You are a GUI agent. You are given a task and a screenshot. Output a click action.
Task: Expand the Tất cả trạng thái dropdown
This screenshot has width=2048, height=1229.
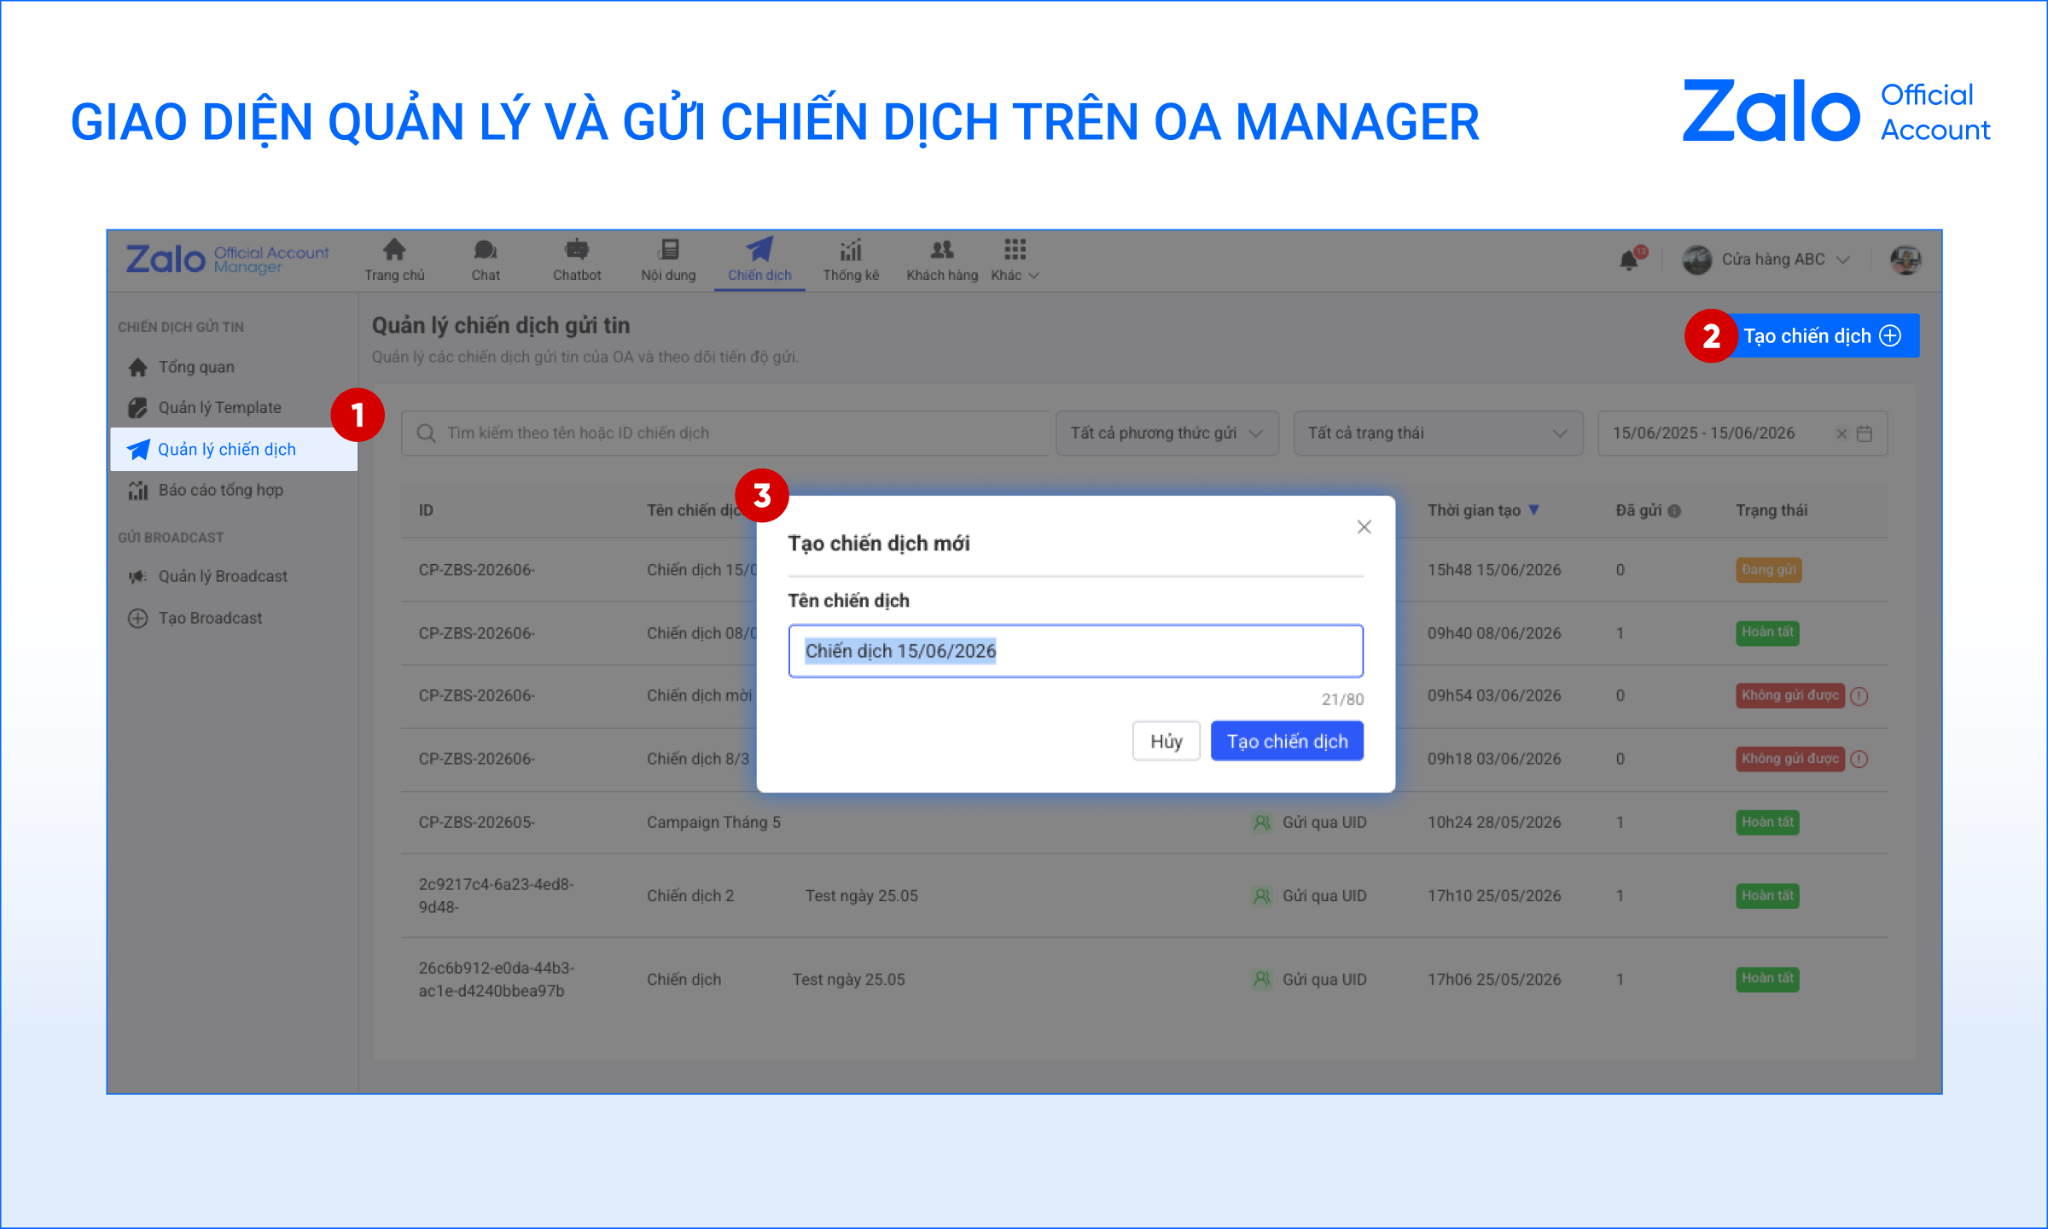pyautogui.click(x=1438, y=433)
